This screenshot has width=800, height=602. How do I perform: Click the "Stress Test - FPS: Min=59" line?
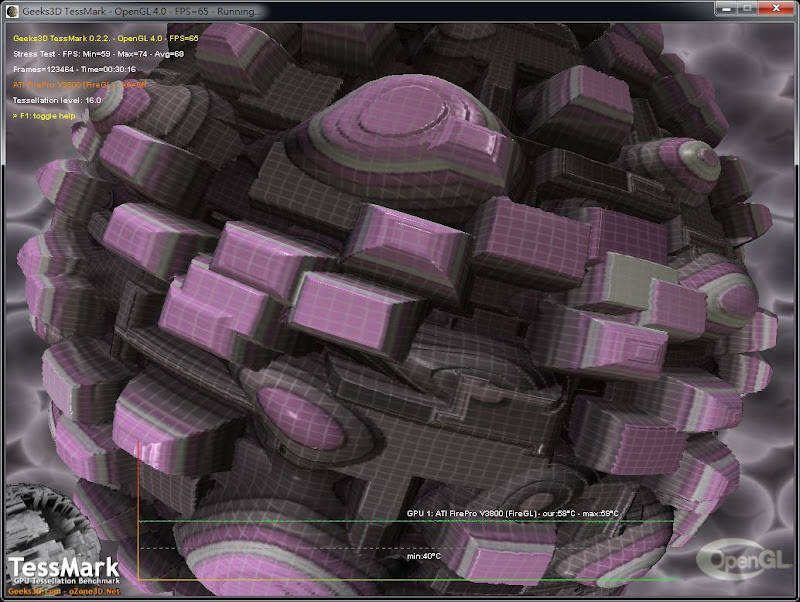coord(98,54)
